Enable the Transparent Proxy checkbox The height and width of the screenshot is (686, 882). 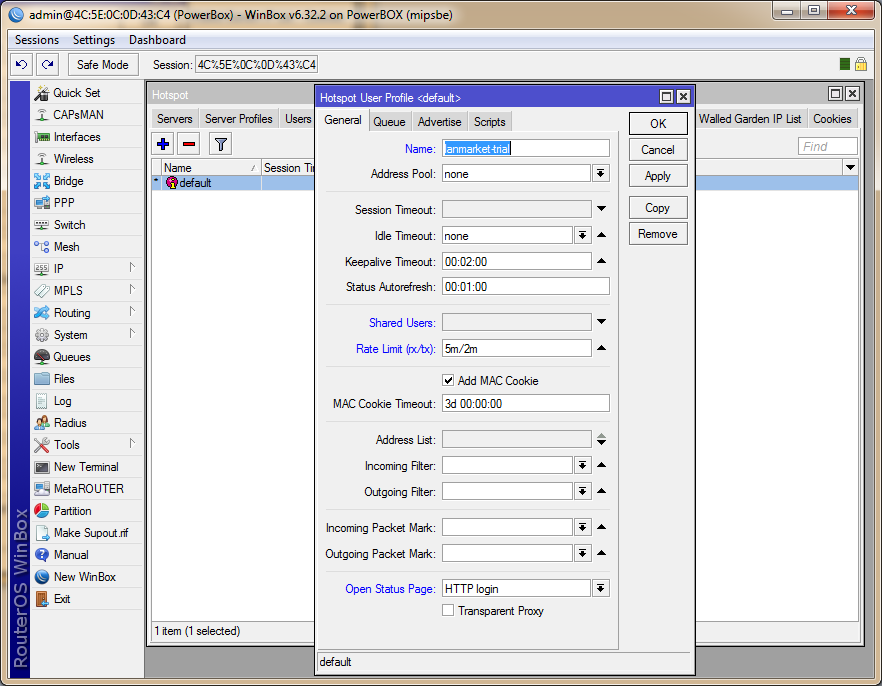tap(448, 611)
